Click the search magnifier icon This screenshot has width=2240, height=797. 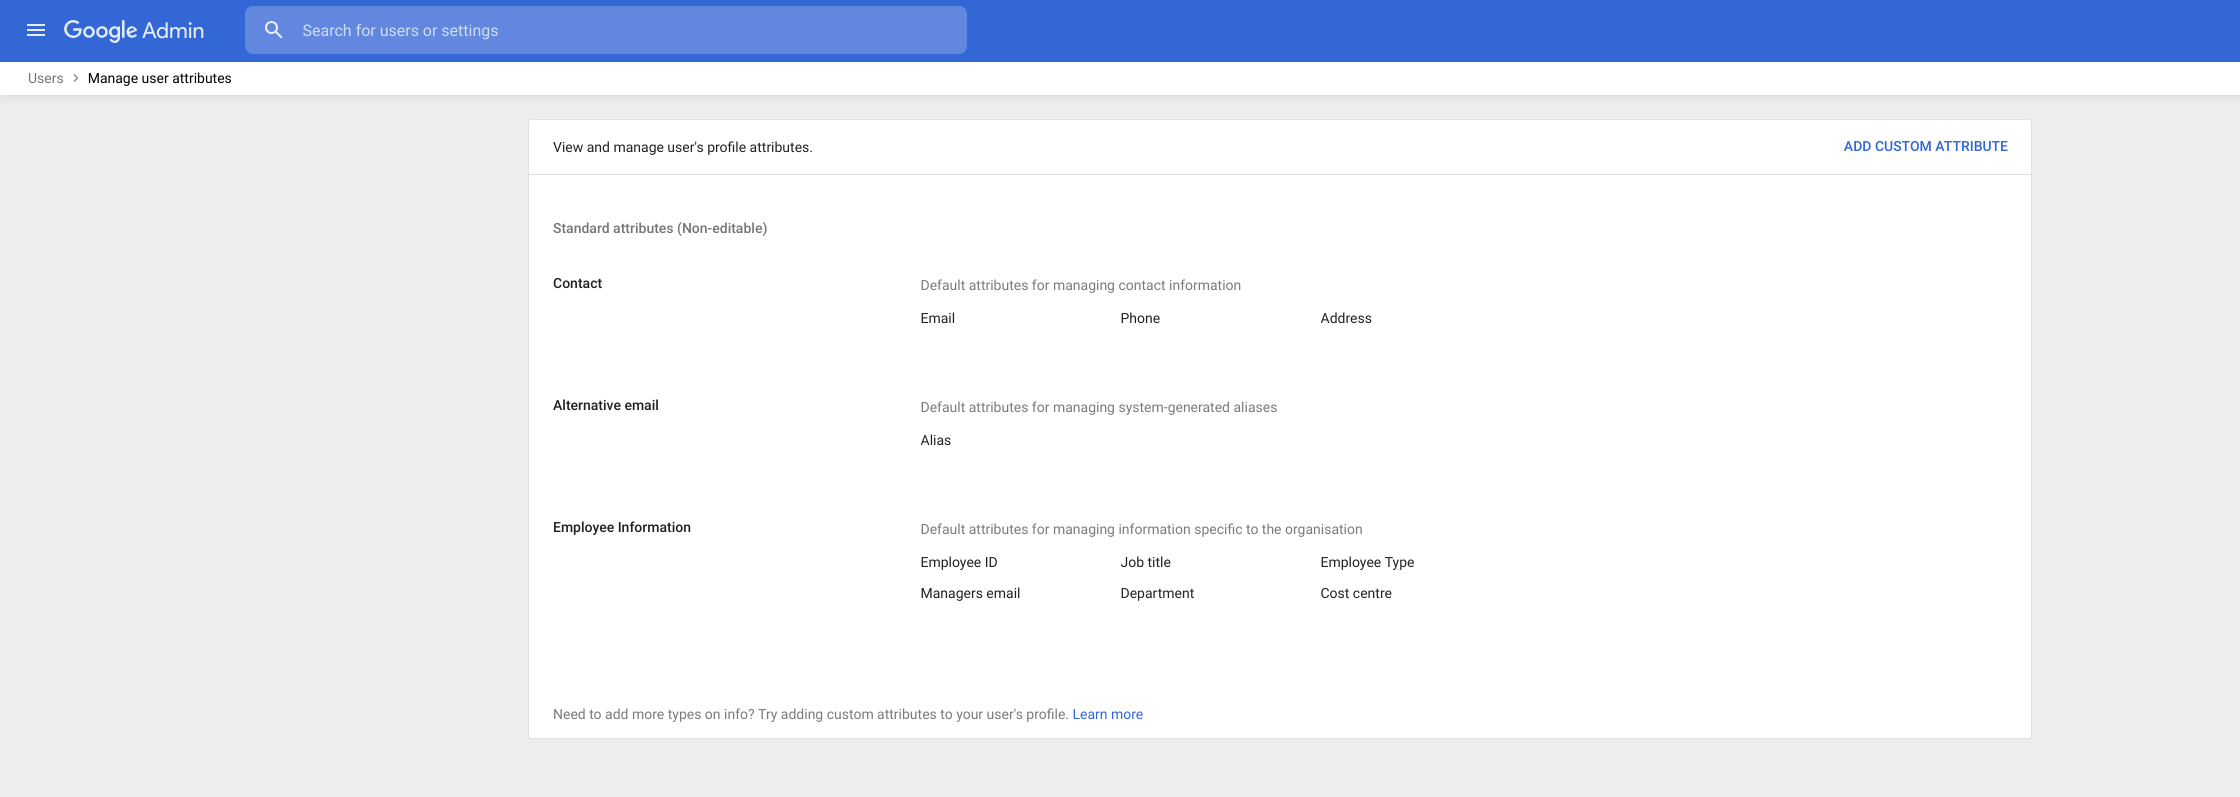[273, 30]
